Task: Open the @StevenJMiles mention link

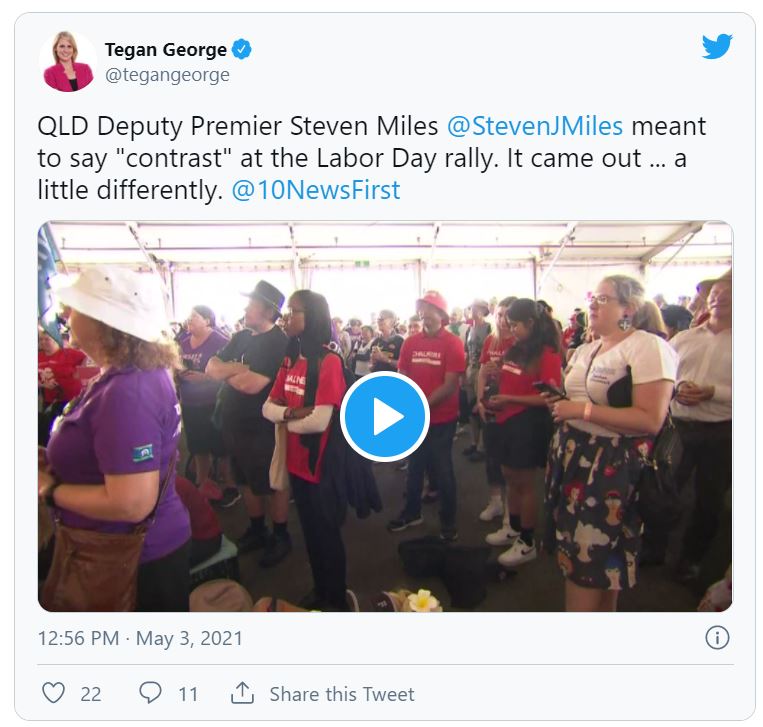Action: [x=535, y=126]
